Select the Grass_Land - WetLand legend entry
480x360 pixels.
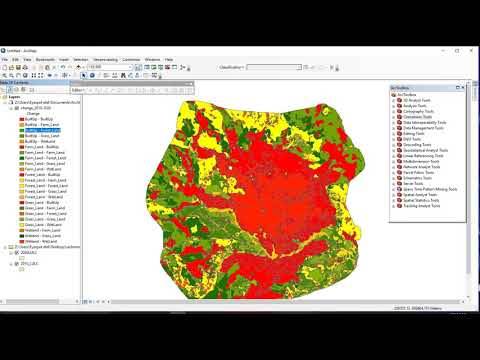43,225
